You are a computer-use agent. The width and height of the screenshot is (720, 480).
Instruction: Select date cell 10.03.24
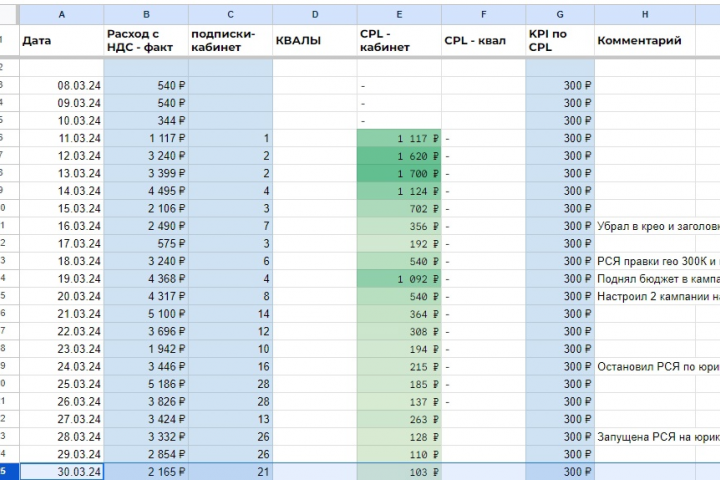62,120
